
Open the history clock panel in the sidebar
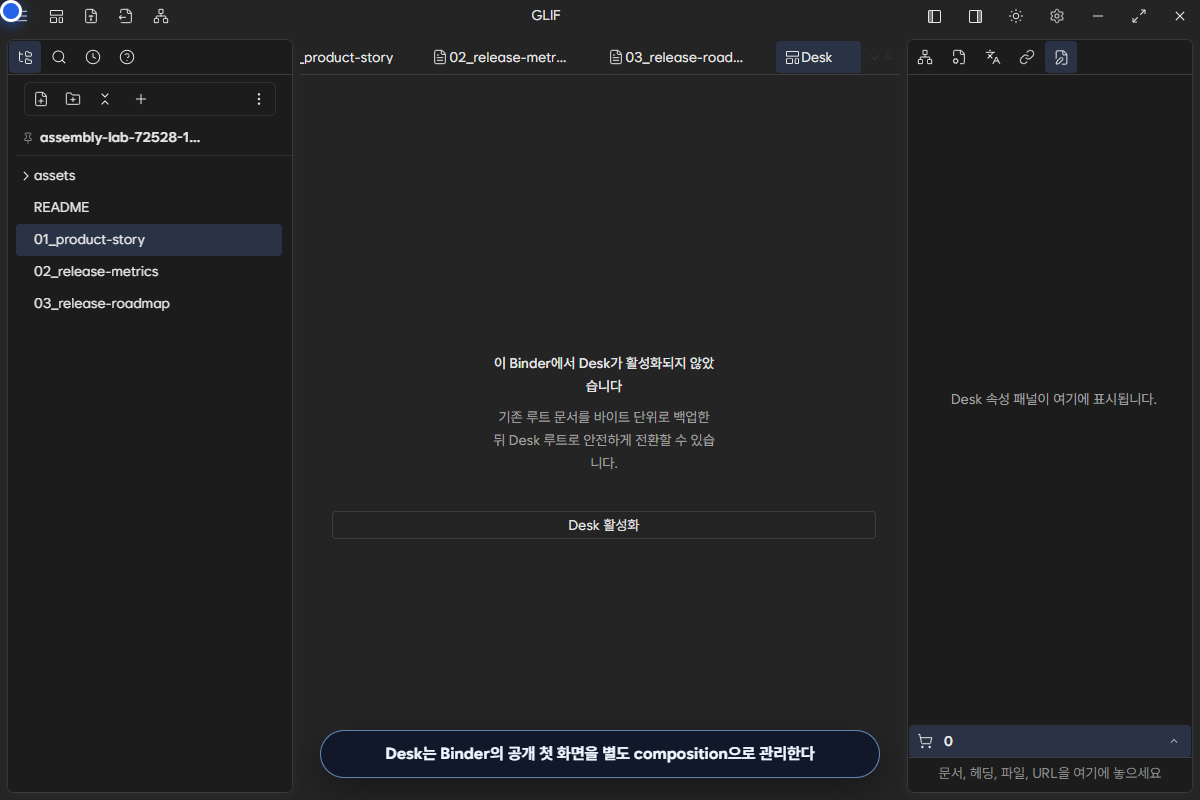pyautogui.click(x=93, y=57)
